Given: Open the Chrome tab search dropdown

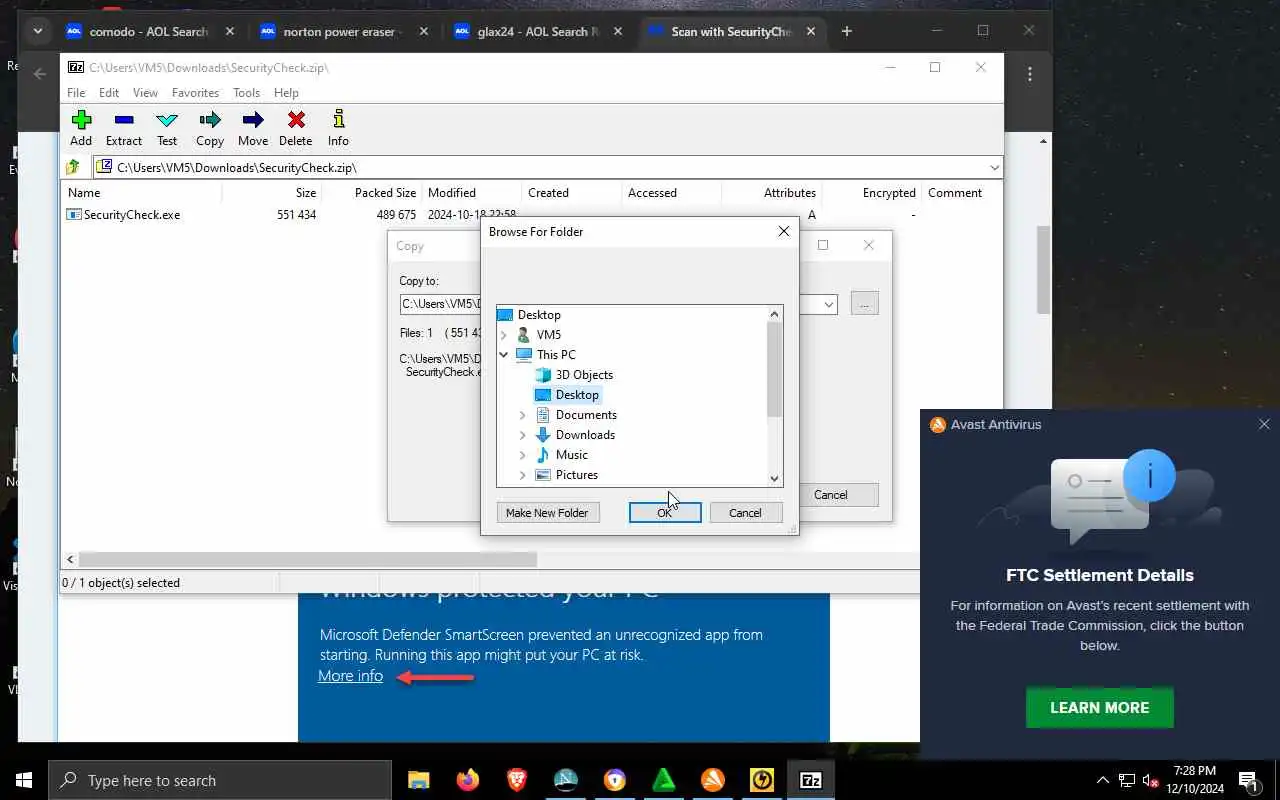Looking at the screenshot, I should pos(37,31).
